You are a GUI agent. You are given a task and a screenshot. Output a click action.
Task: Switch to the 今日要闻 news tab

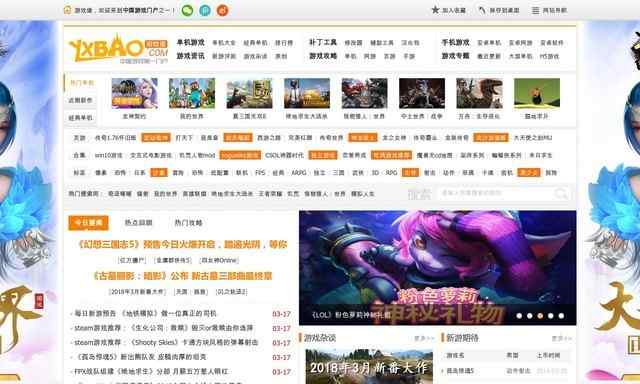(89, 223)
